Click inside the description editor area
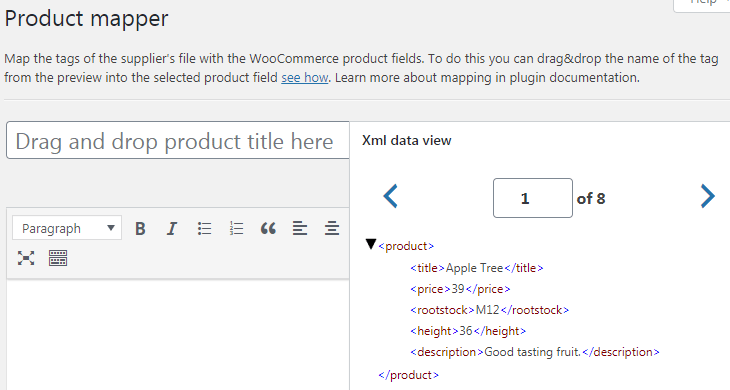The height and width of the screenshot is (390, 730). click(x=178, y=335)
